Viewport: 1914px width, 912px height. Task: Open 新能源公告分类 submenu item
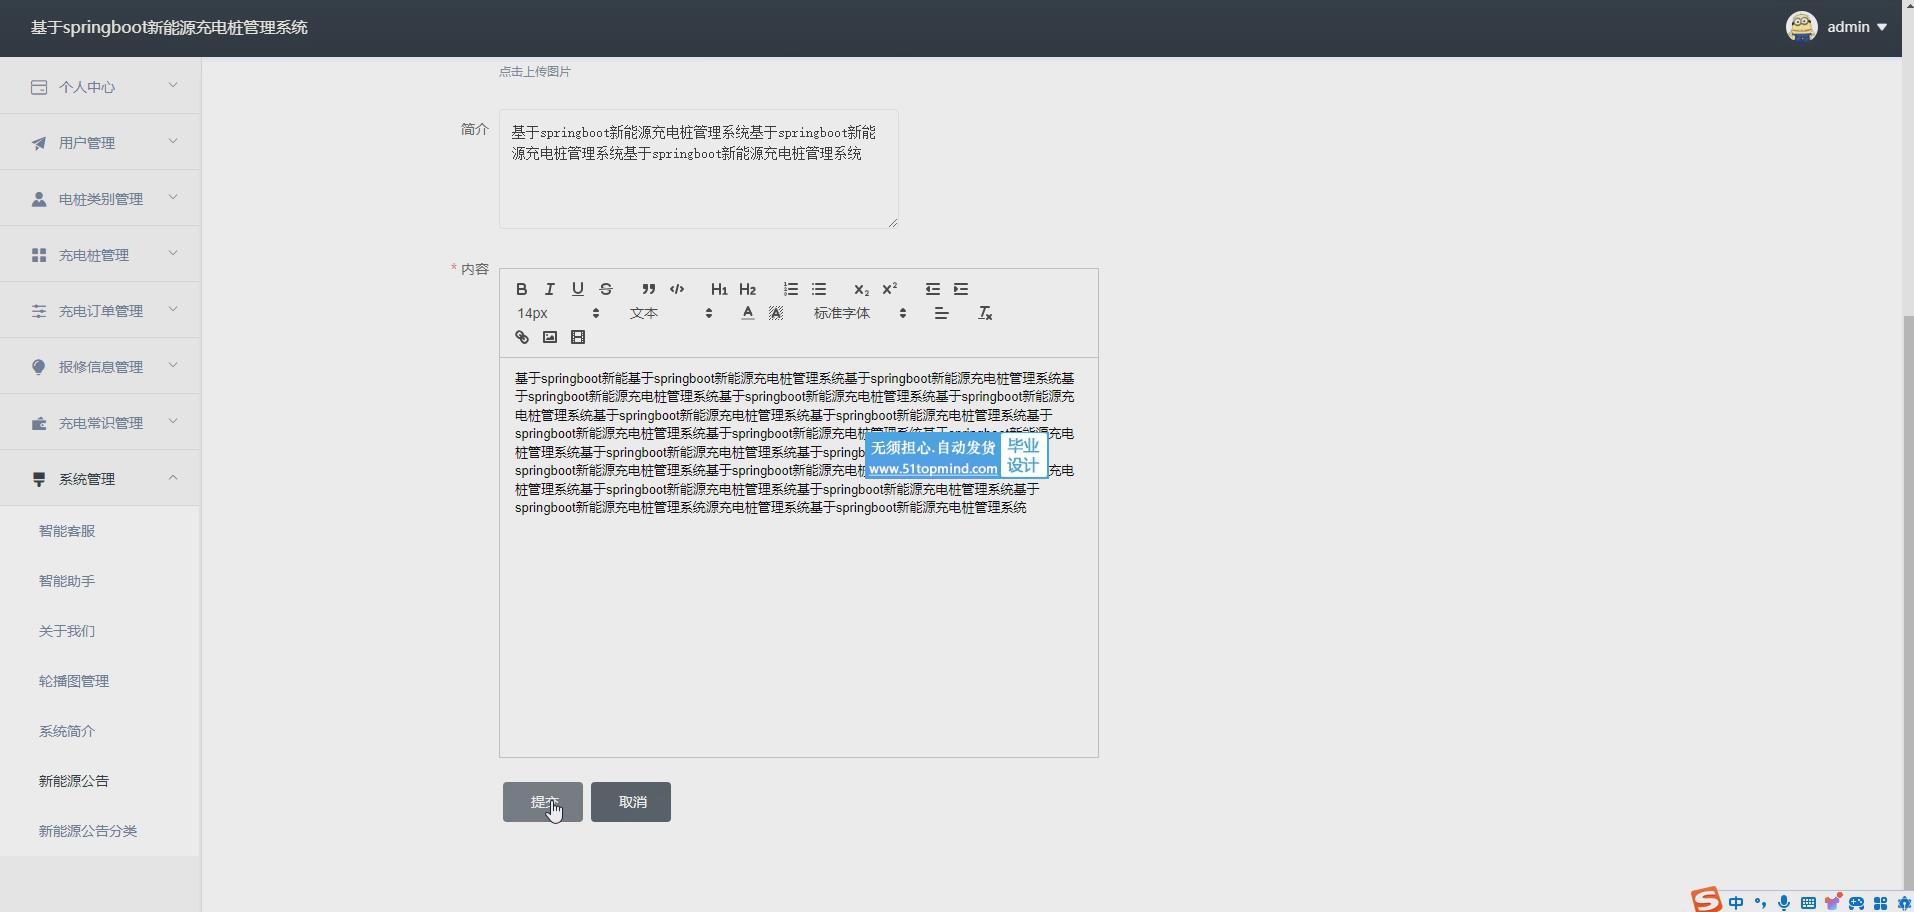[100, 831]
